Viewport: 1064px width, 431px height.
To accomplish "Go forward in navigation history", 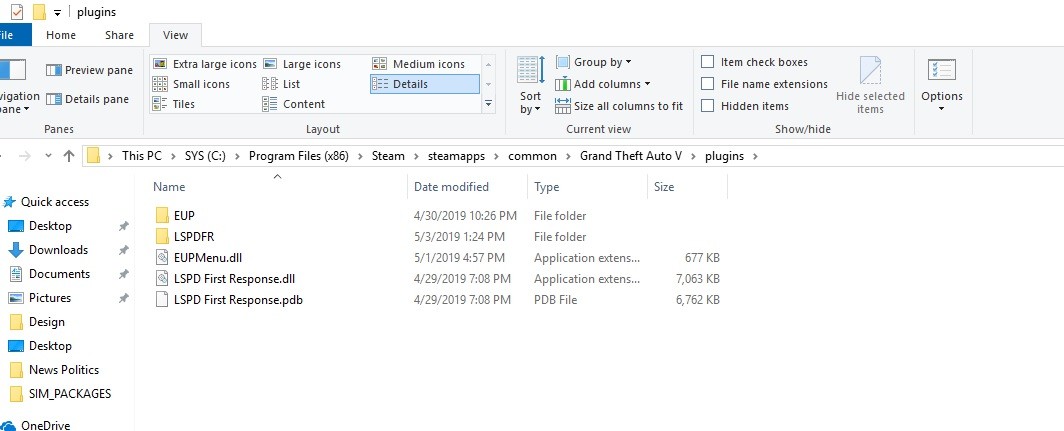I will pyautogui.click(x=24, y=156).
